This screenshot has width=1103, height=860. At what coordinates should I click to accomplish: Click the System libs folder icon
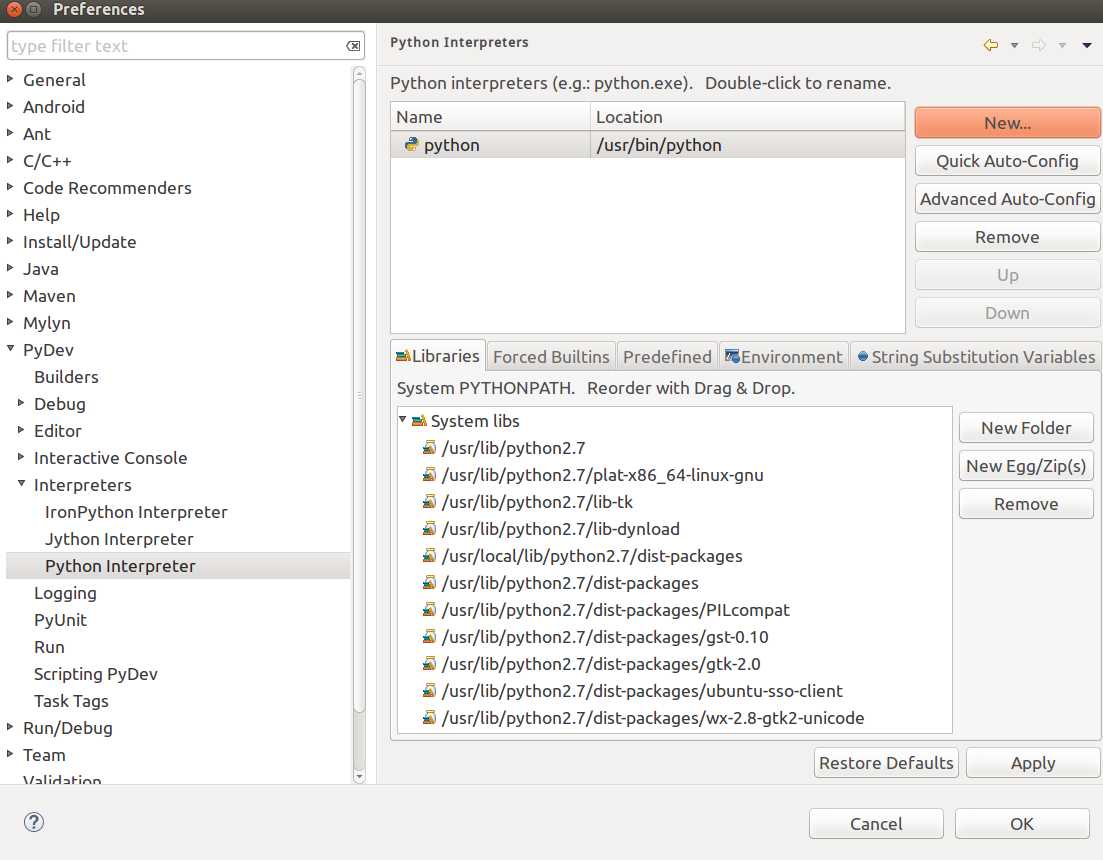point(419,421)
